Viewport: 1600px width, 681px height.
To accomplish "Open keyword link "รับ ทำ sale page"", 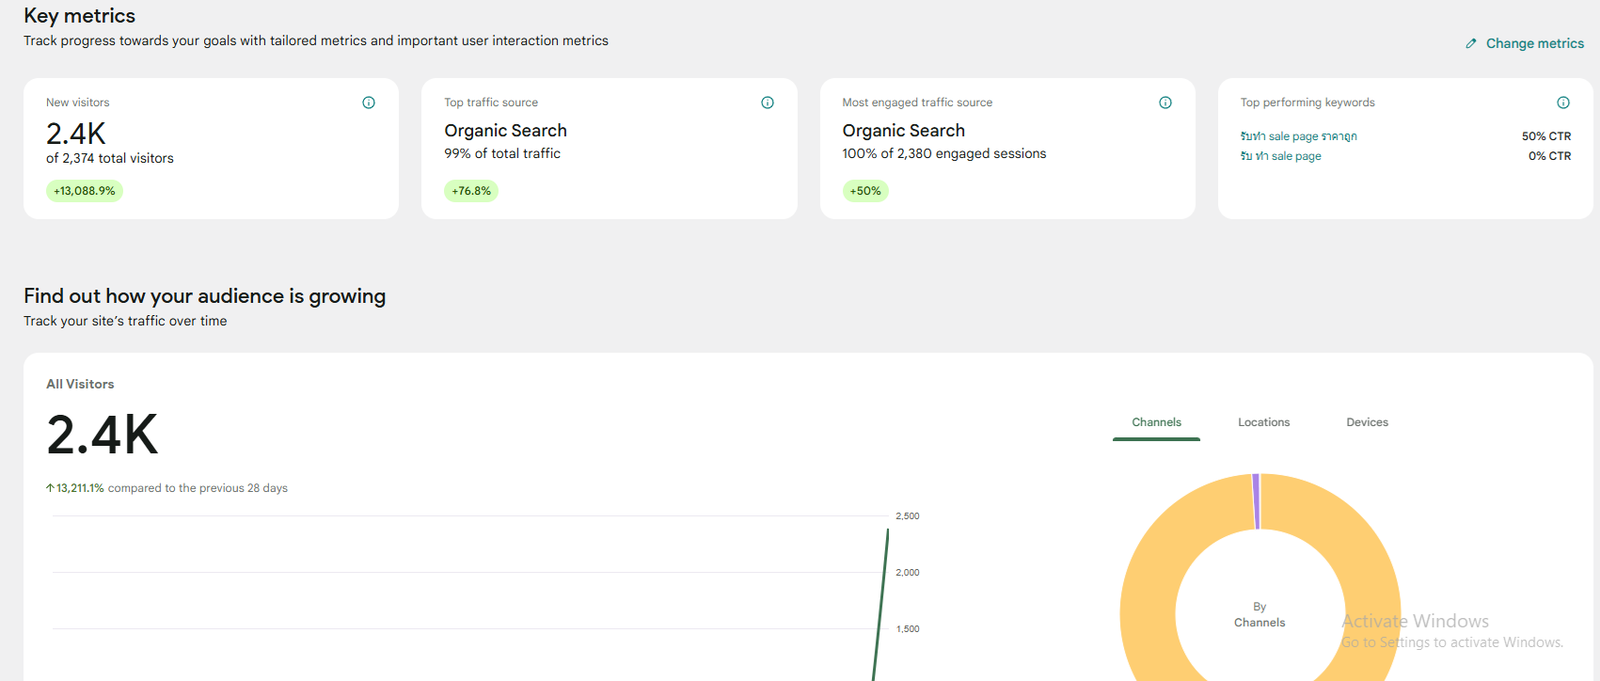I will tap(1281, 156).
